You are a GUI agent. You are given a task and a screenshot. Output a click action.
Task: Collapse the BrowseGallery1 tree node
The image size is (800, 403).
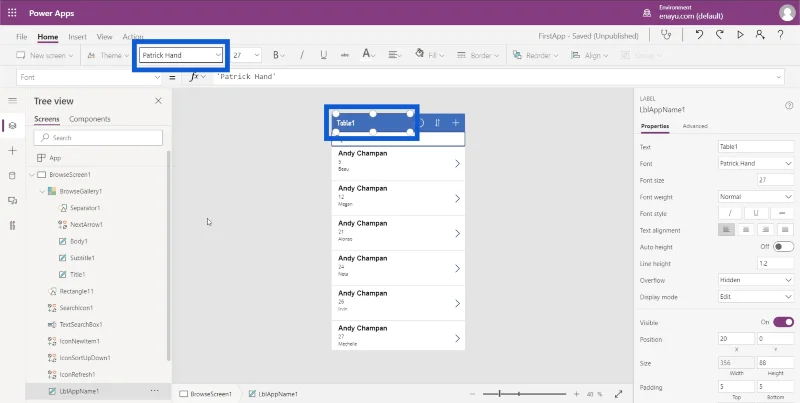click(x=42, y=191)
